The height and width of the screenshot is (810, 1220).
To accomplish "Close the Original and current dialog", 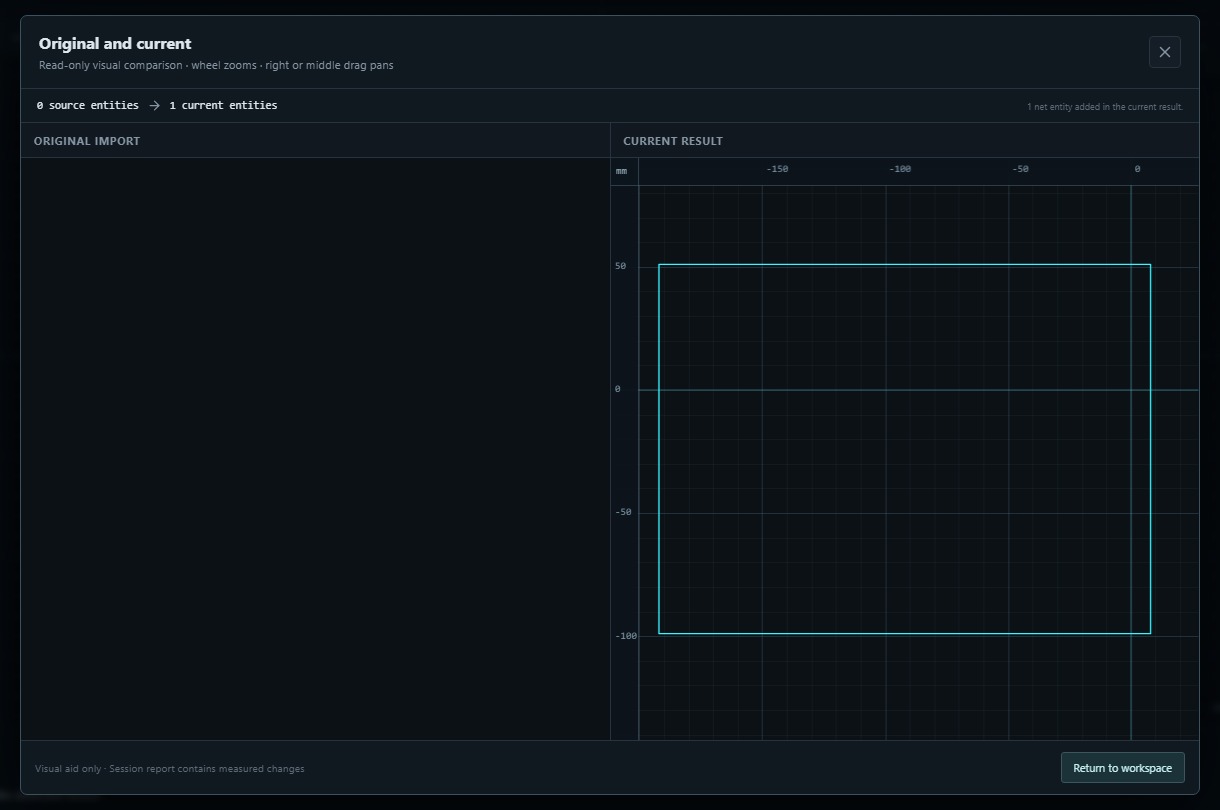I will (1164, 52).
